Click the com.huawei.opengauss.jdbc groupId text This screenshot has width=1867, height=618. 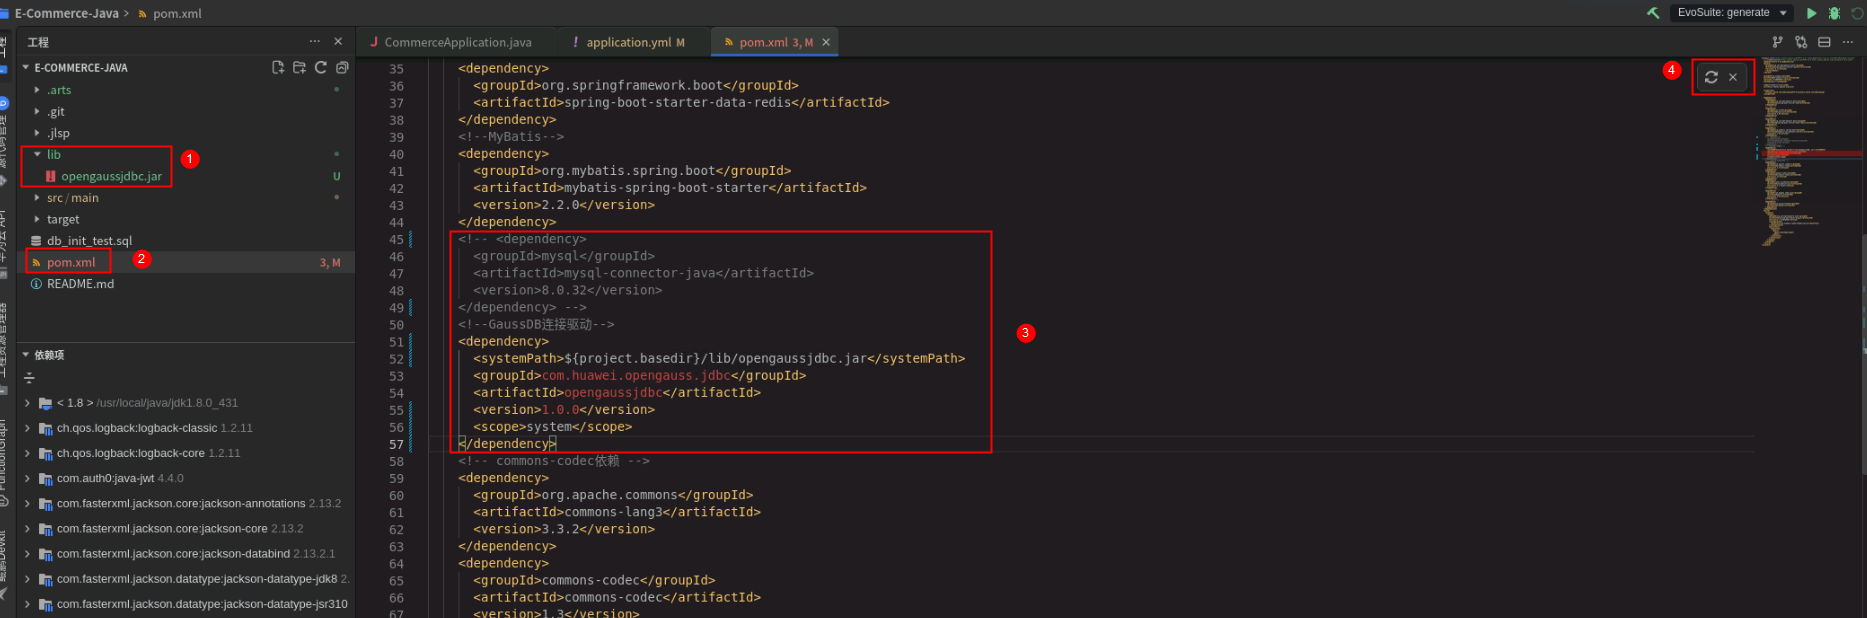[636, 375]
